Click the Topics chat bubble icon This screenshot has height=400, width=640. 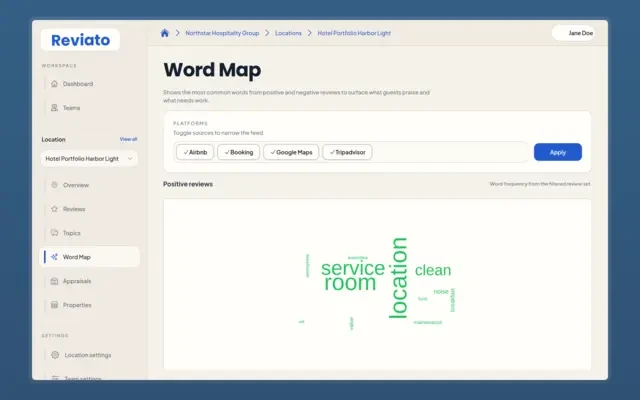54,233
